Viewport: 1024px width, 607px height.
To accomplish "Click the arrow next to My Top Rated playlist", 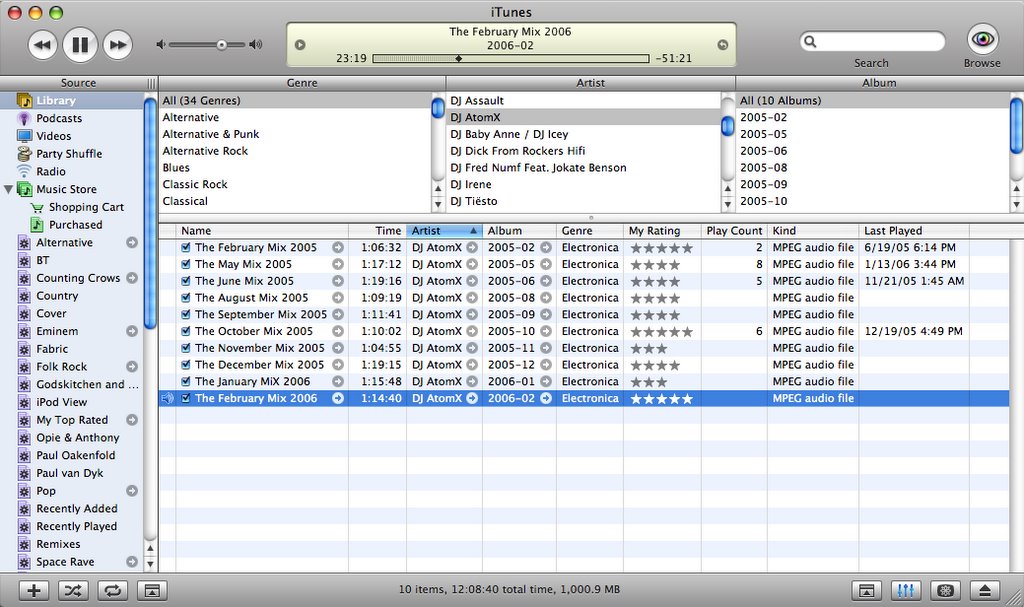I will pyautogui.click(x=132, y=420).
